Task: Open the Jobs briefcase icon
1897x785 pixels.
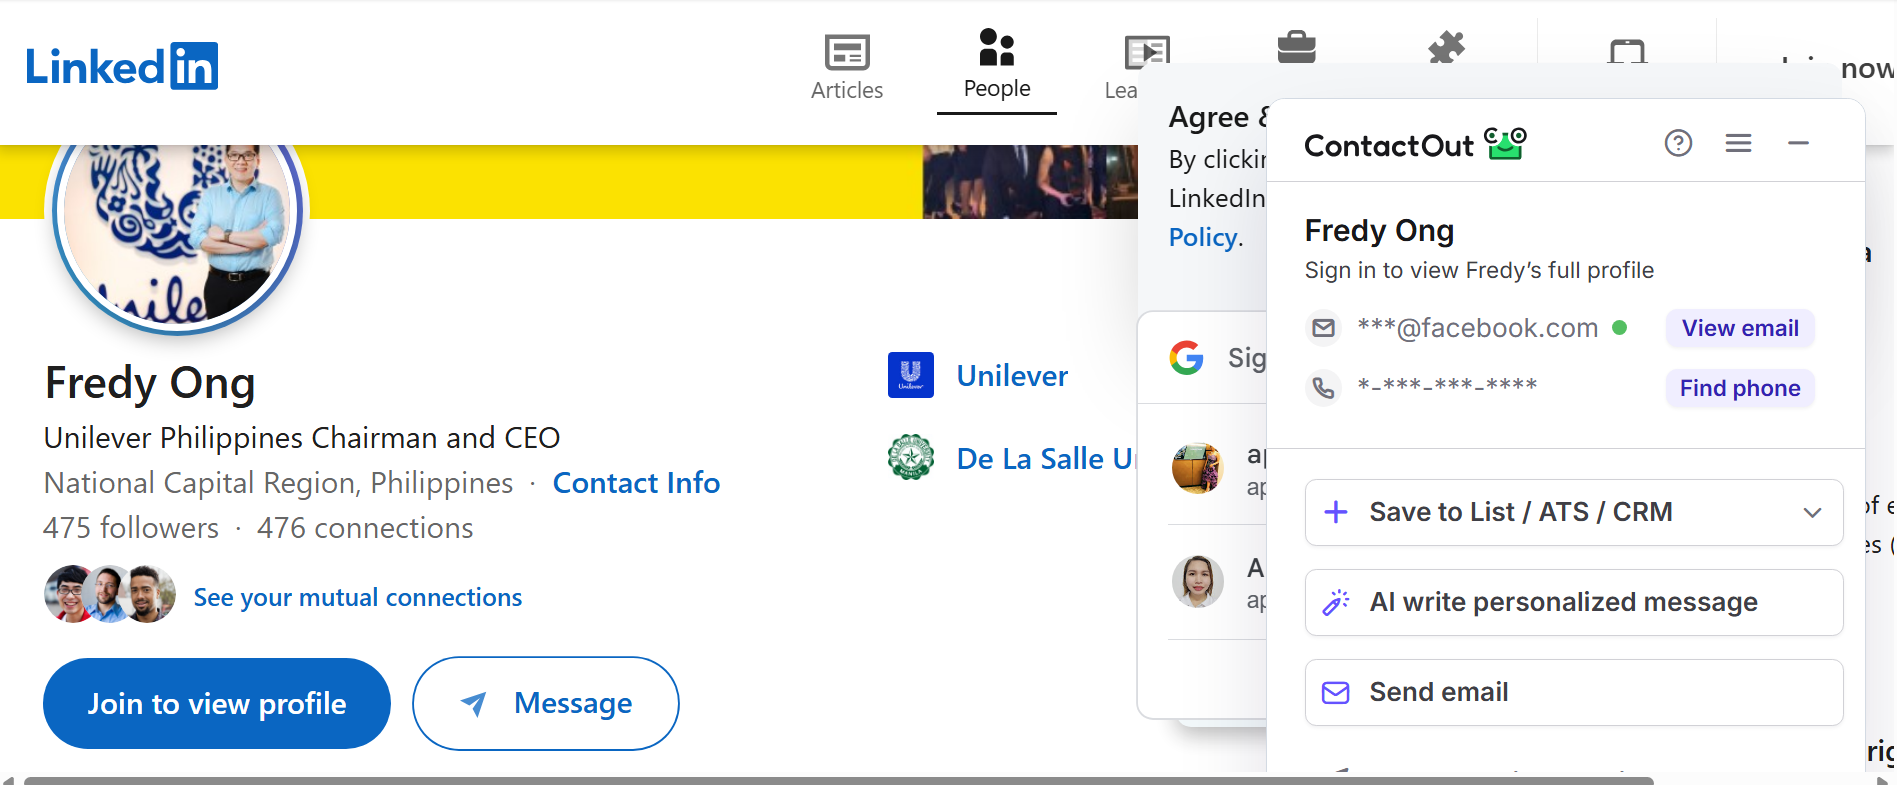Action: (x=1296, y=47)
